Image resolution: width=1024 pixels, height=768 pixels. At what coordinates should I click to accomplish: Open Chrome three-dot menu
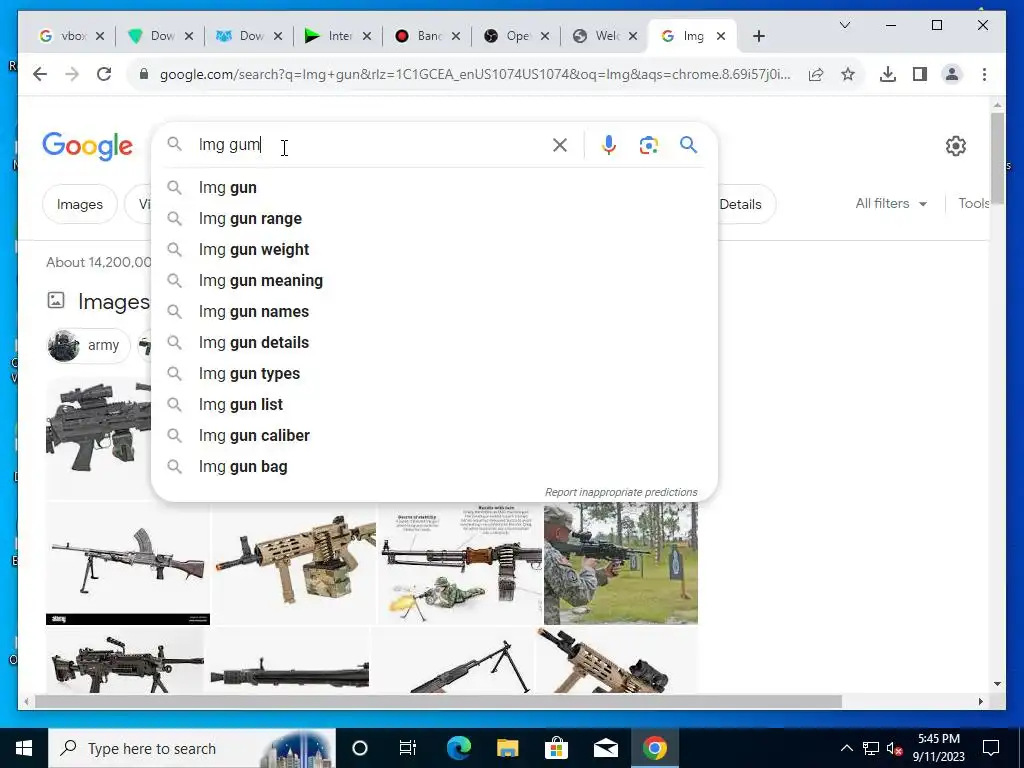[x=984, y=74]
